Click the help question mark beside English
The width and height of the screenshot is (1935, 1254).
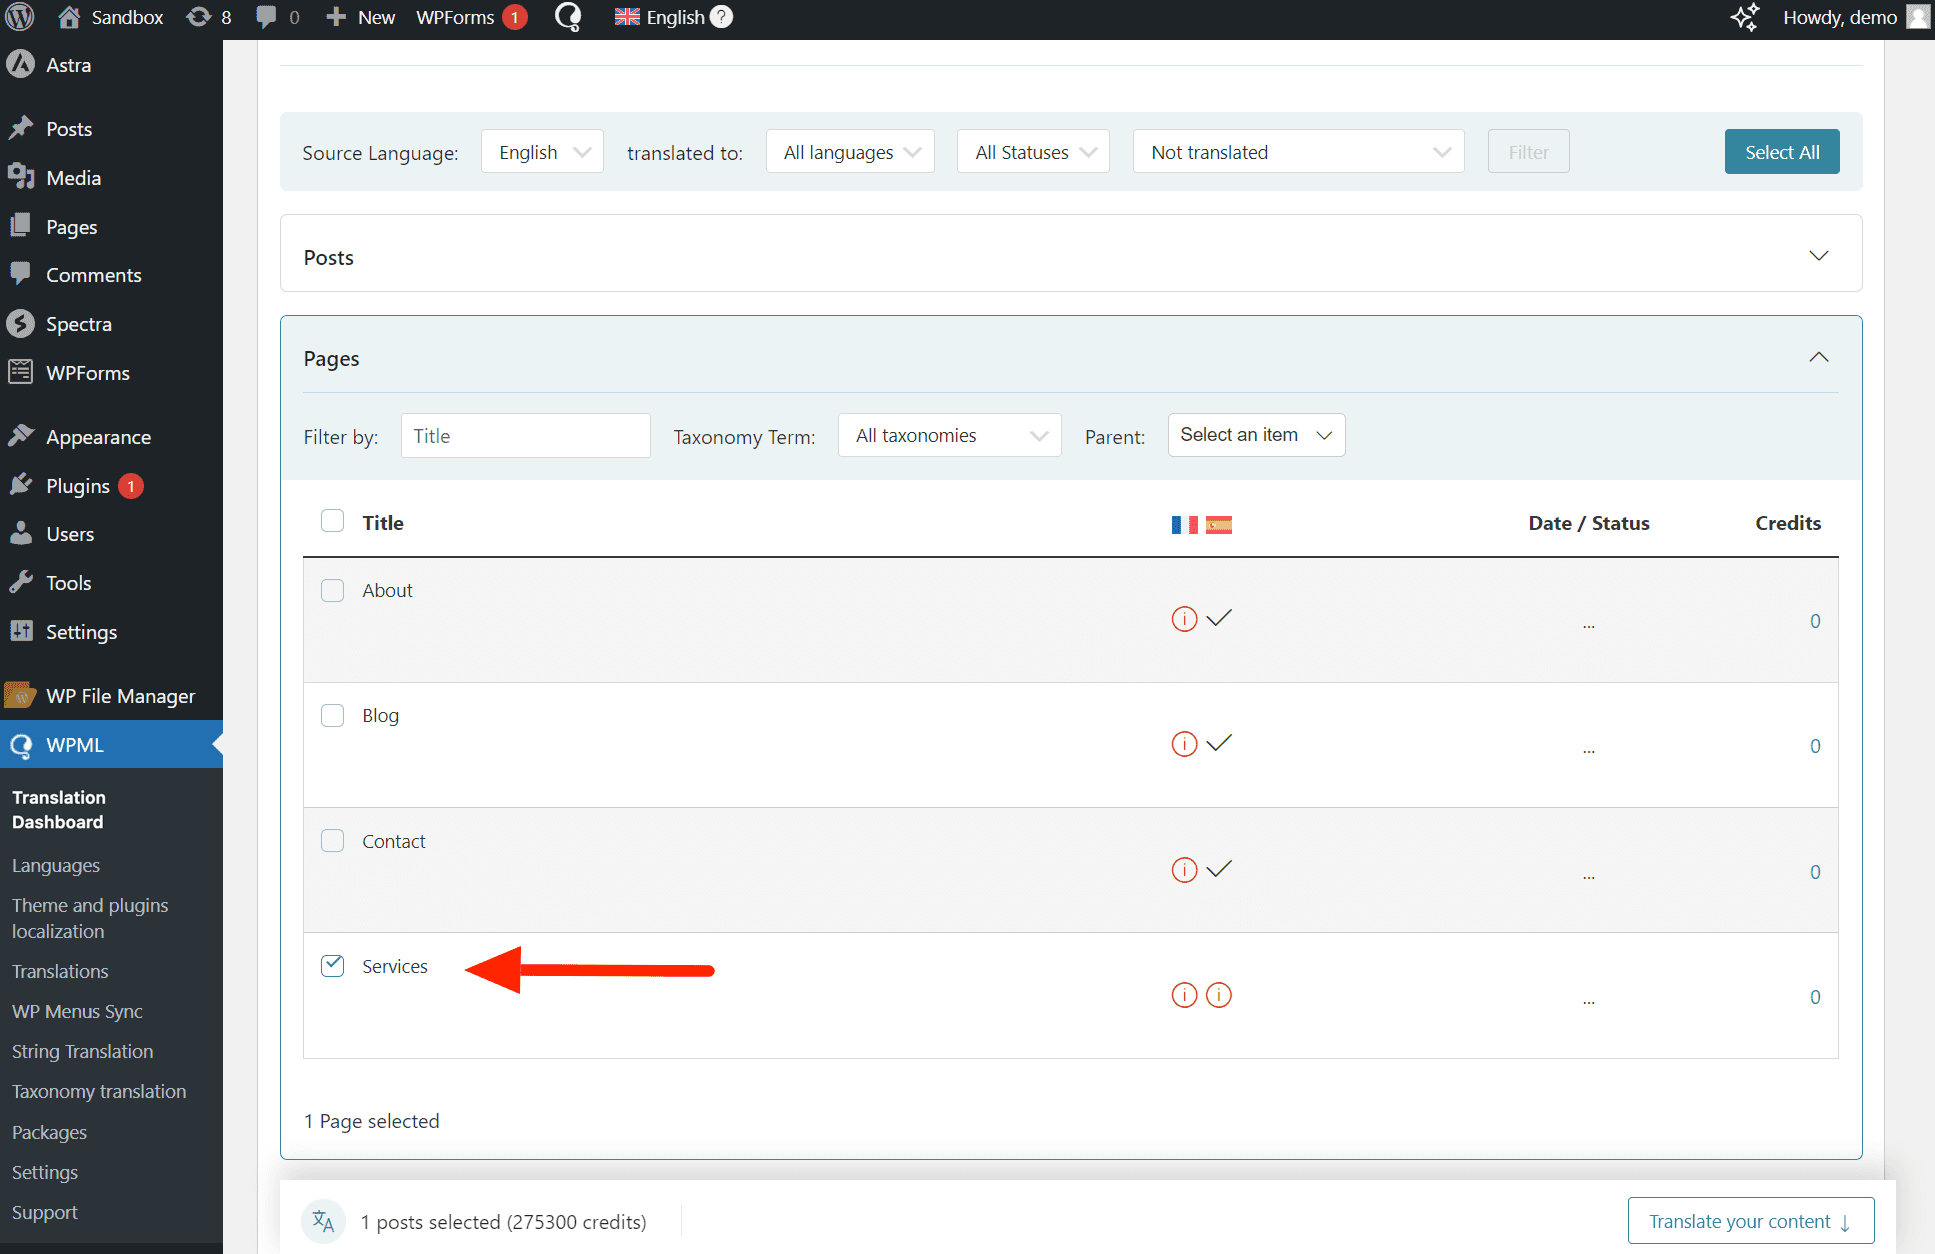[721, 17]
